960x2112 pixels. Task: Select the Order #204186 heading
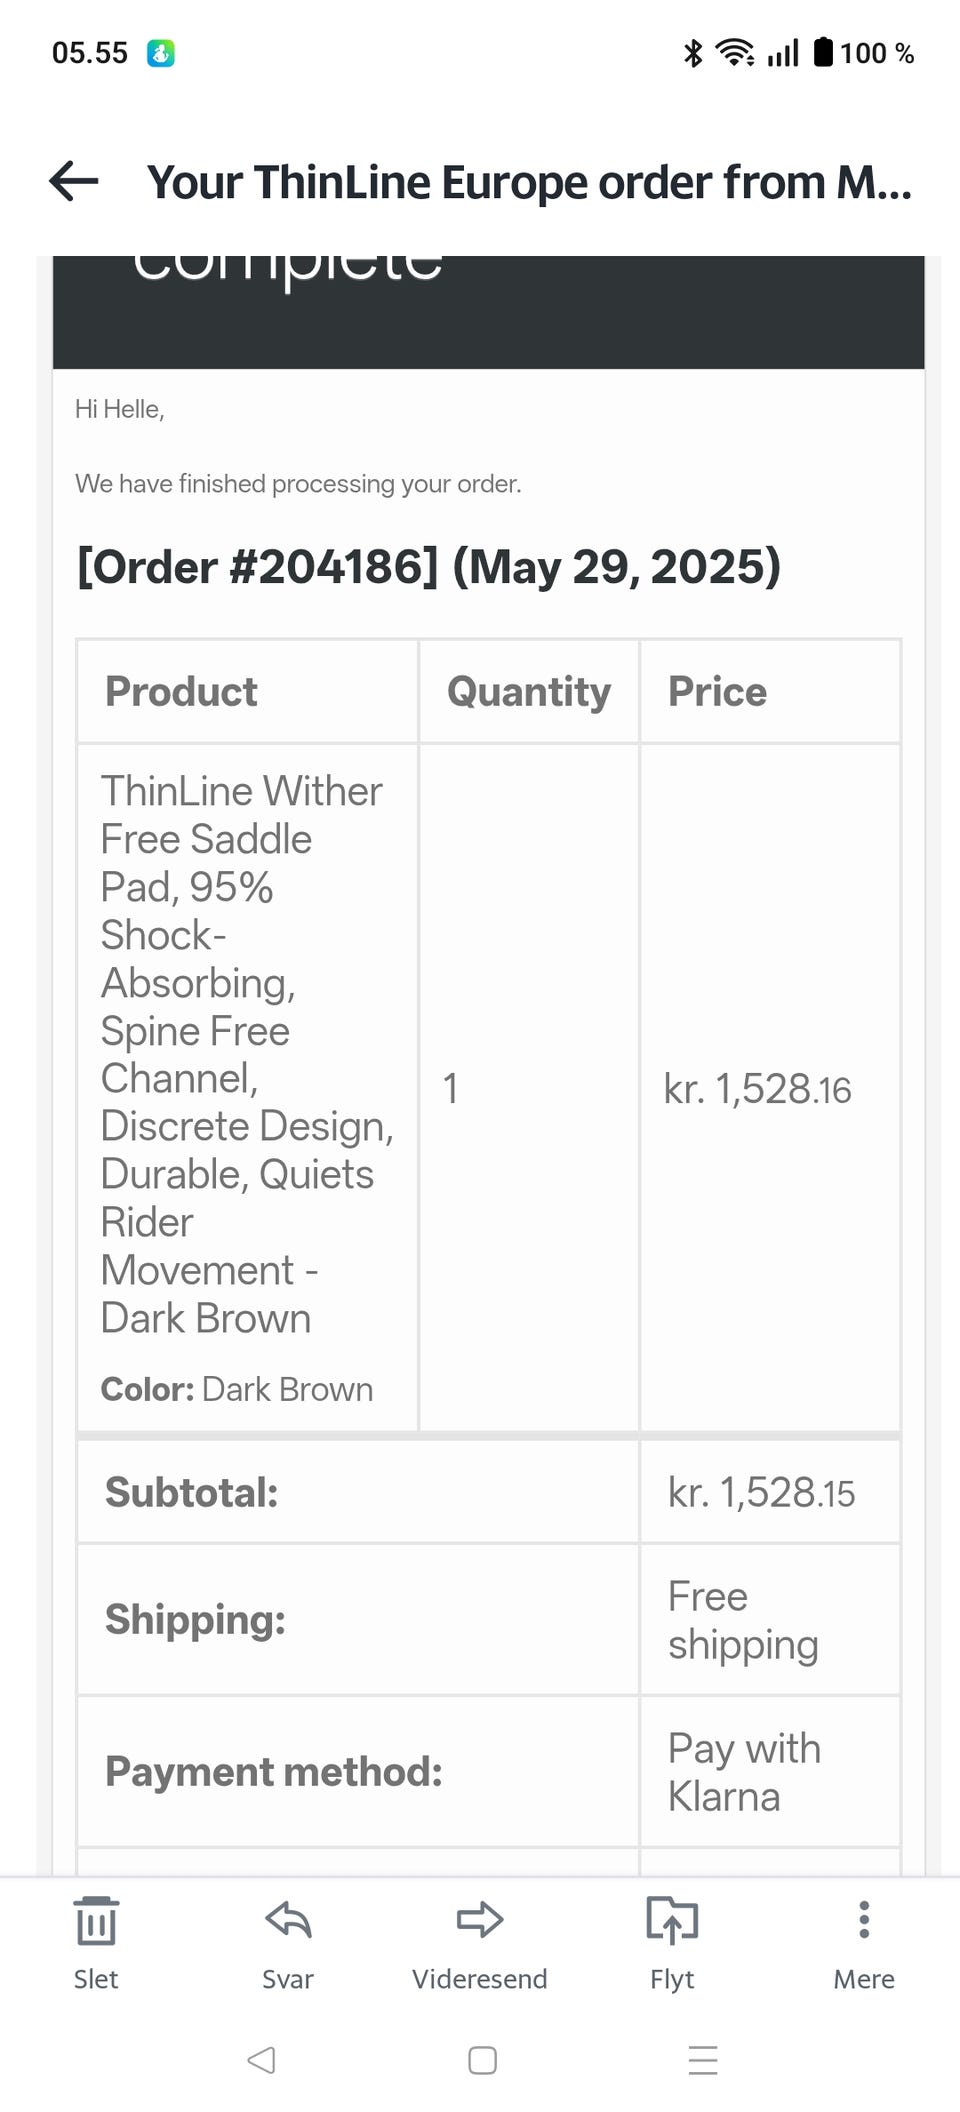pyautogui.click(x=429, y=567)
